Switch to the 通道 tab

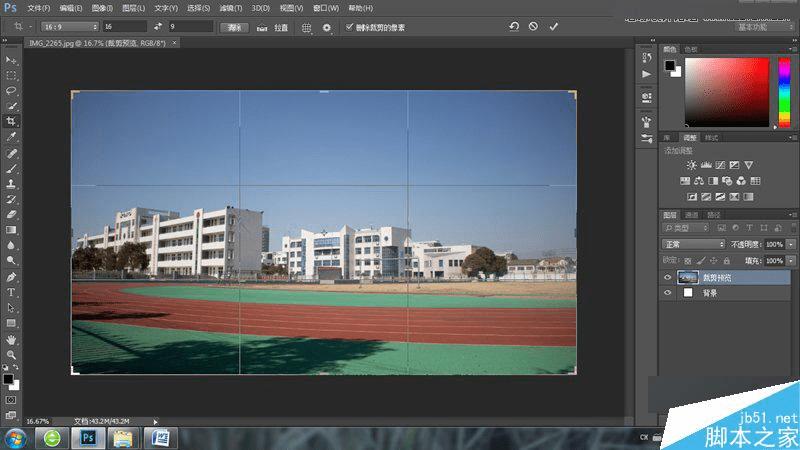coord(691,215)
